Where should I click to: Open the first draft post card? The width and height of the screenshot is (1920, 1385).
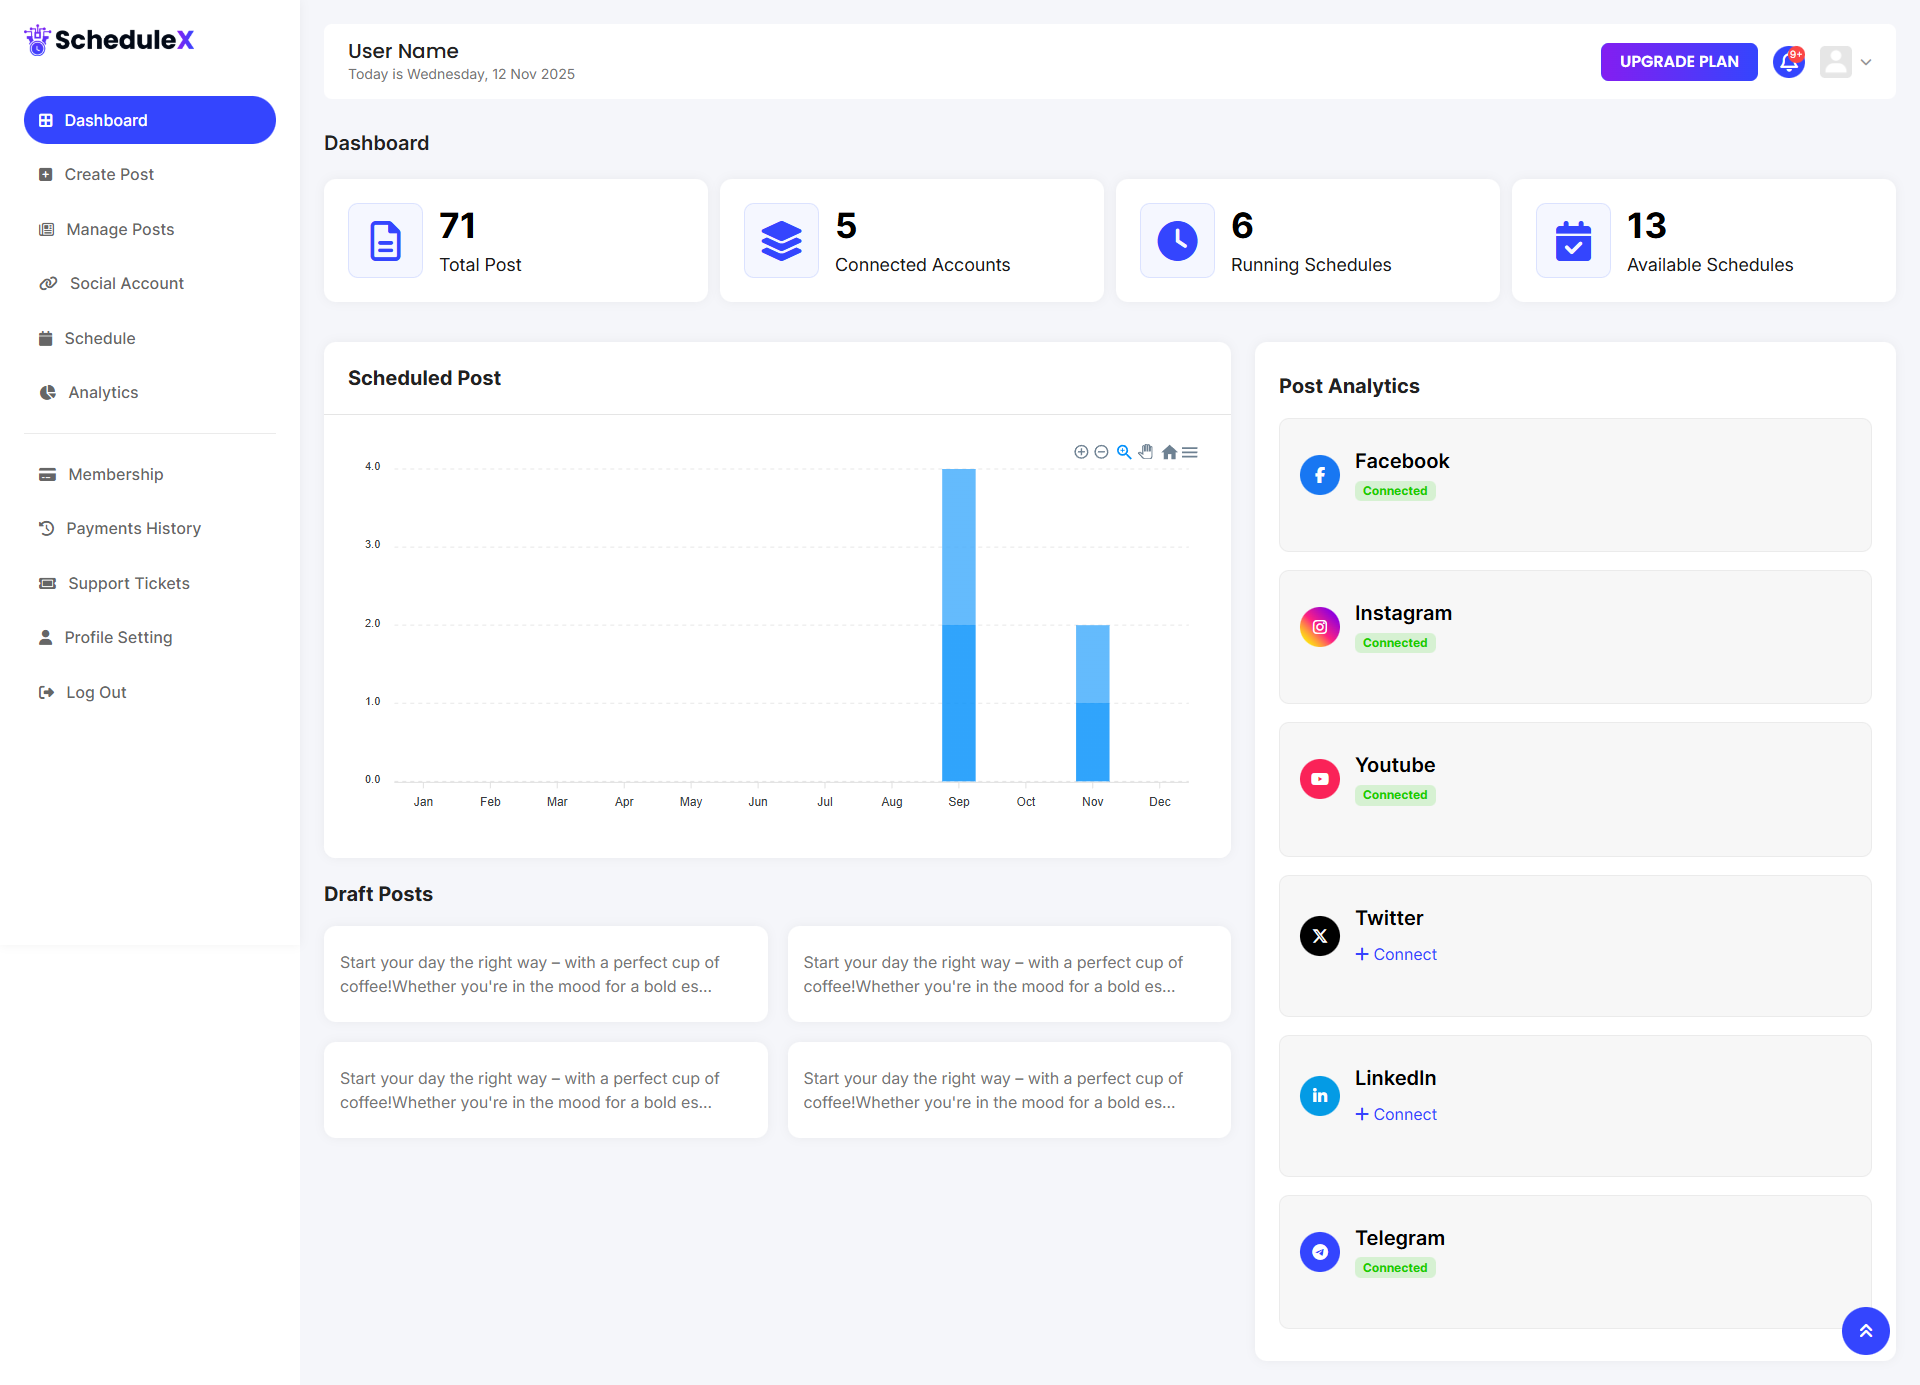click(545, 974)
